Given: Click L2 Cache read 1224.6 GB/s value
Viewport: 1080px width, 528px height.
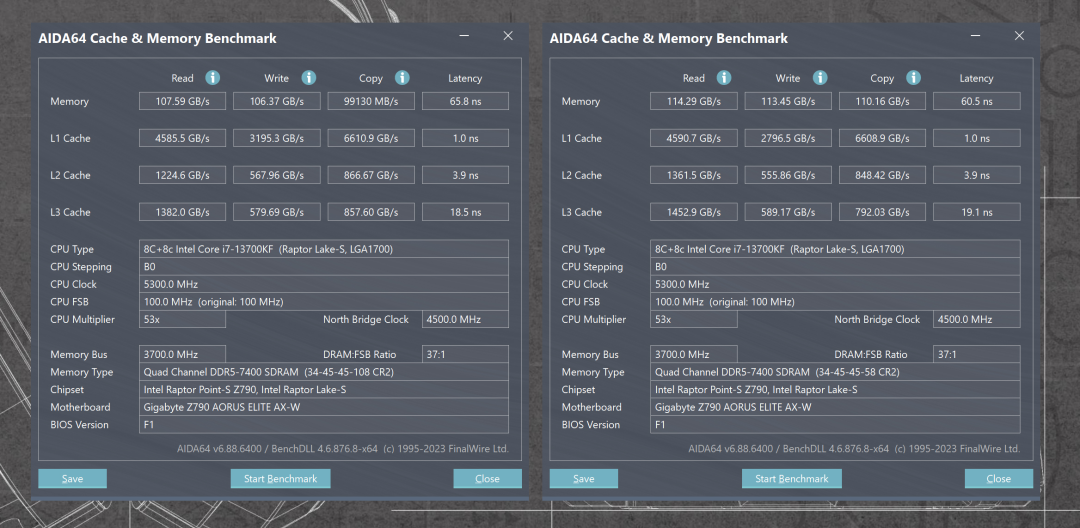Looking at the screenshot, I should click(183, 175).
